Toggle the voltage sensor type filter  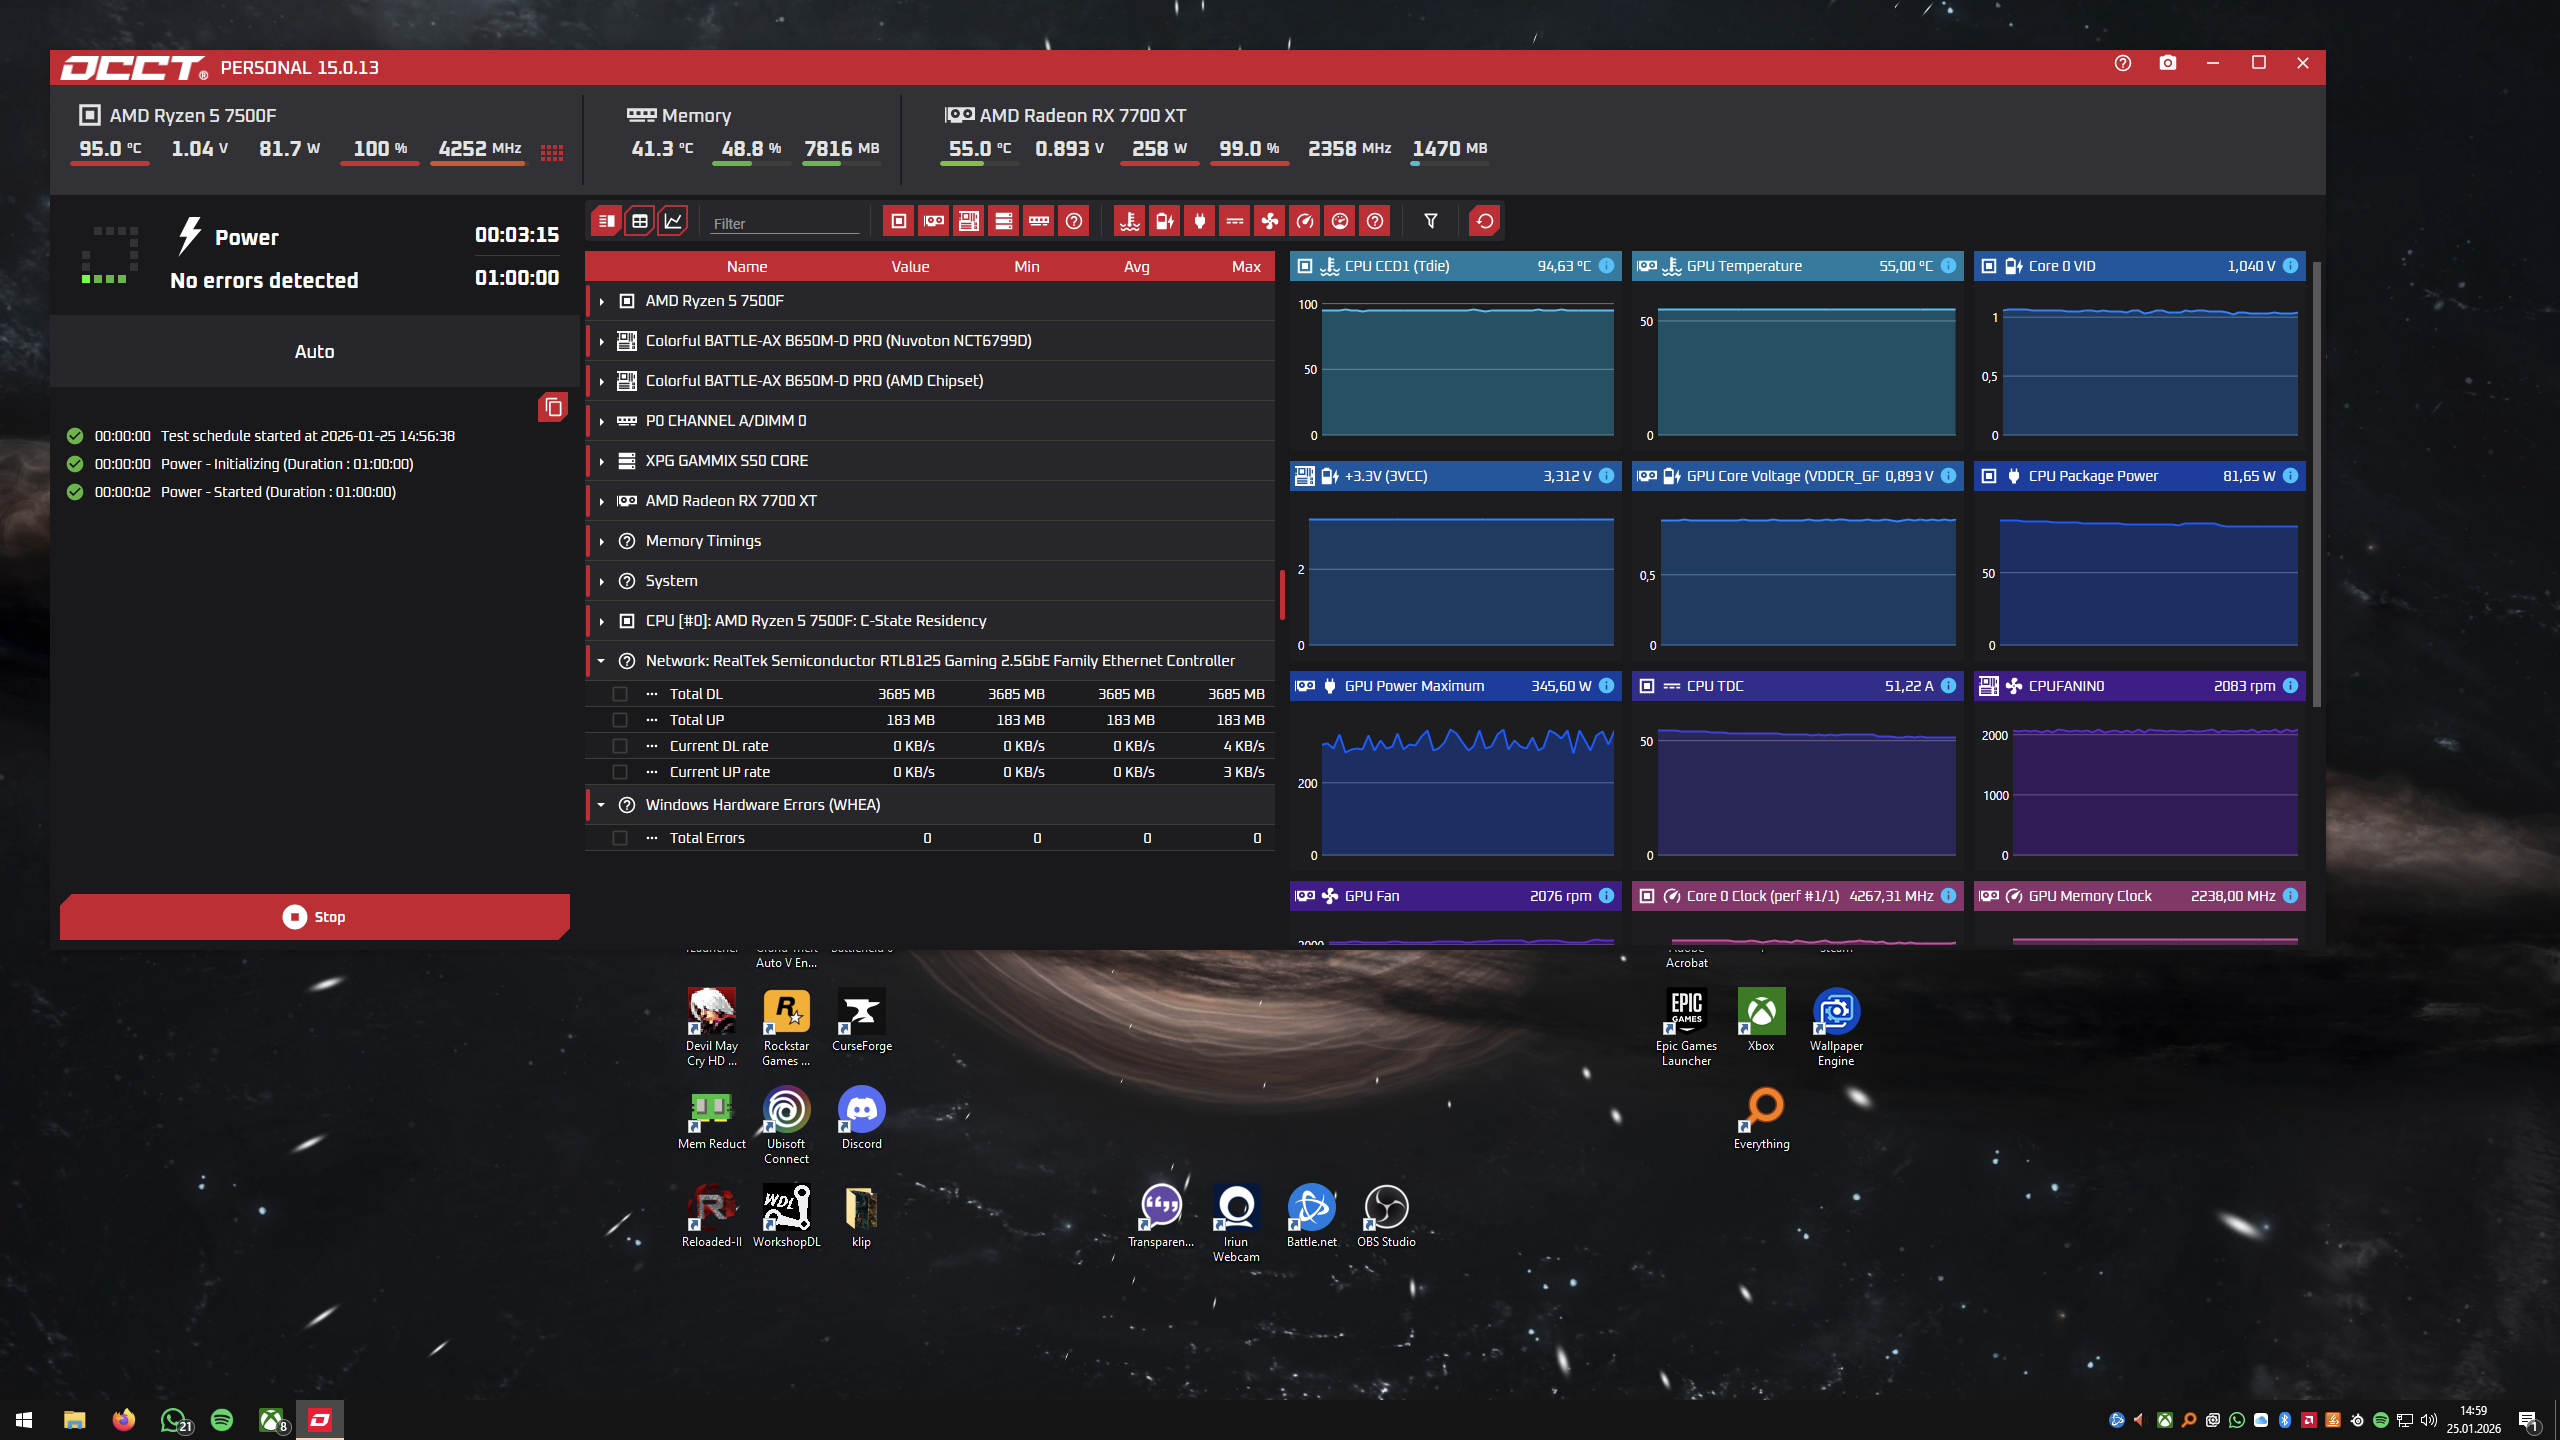(x=1165, y=221)
